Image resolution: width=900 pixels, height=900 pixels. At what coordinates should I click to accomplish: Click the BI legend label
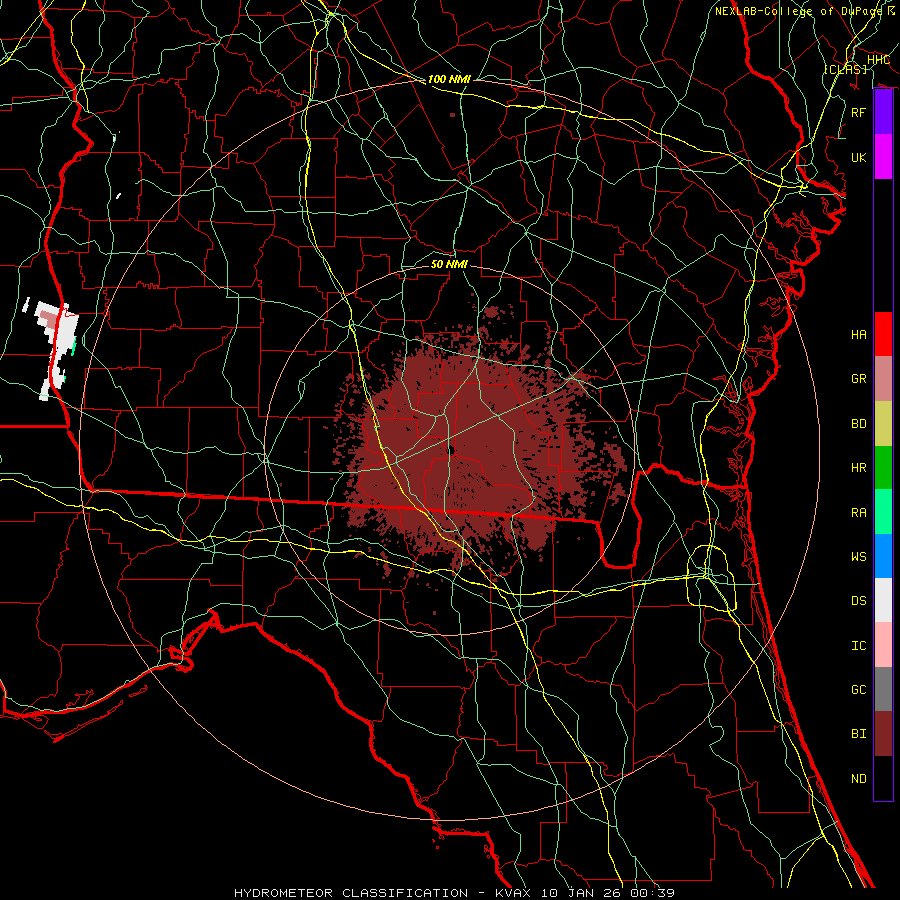pyautogui.click(x=859, y=734)
